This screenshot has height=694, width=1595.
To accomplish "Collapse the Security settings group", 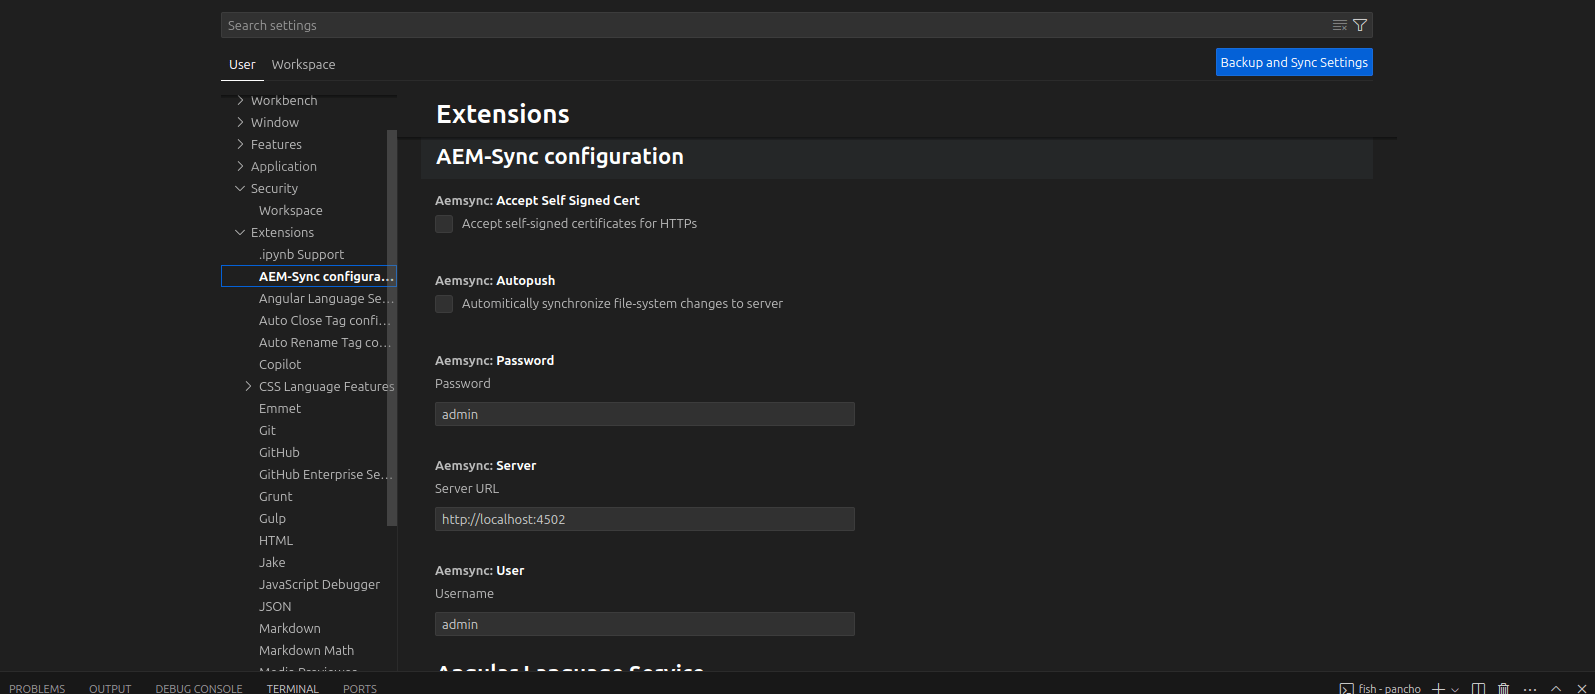I will point(240,188).
